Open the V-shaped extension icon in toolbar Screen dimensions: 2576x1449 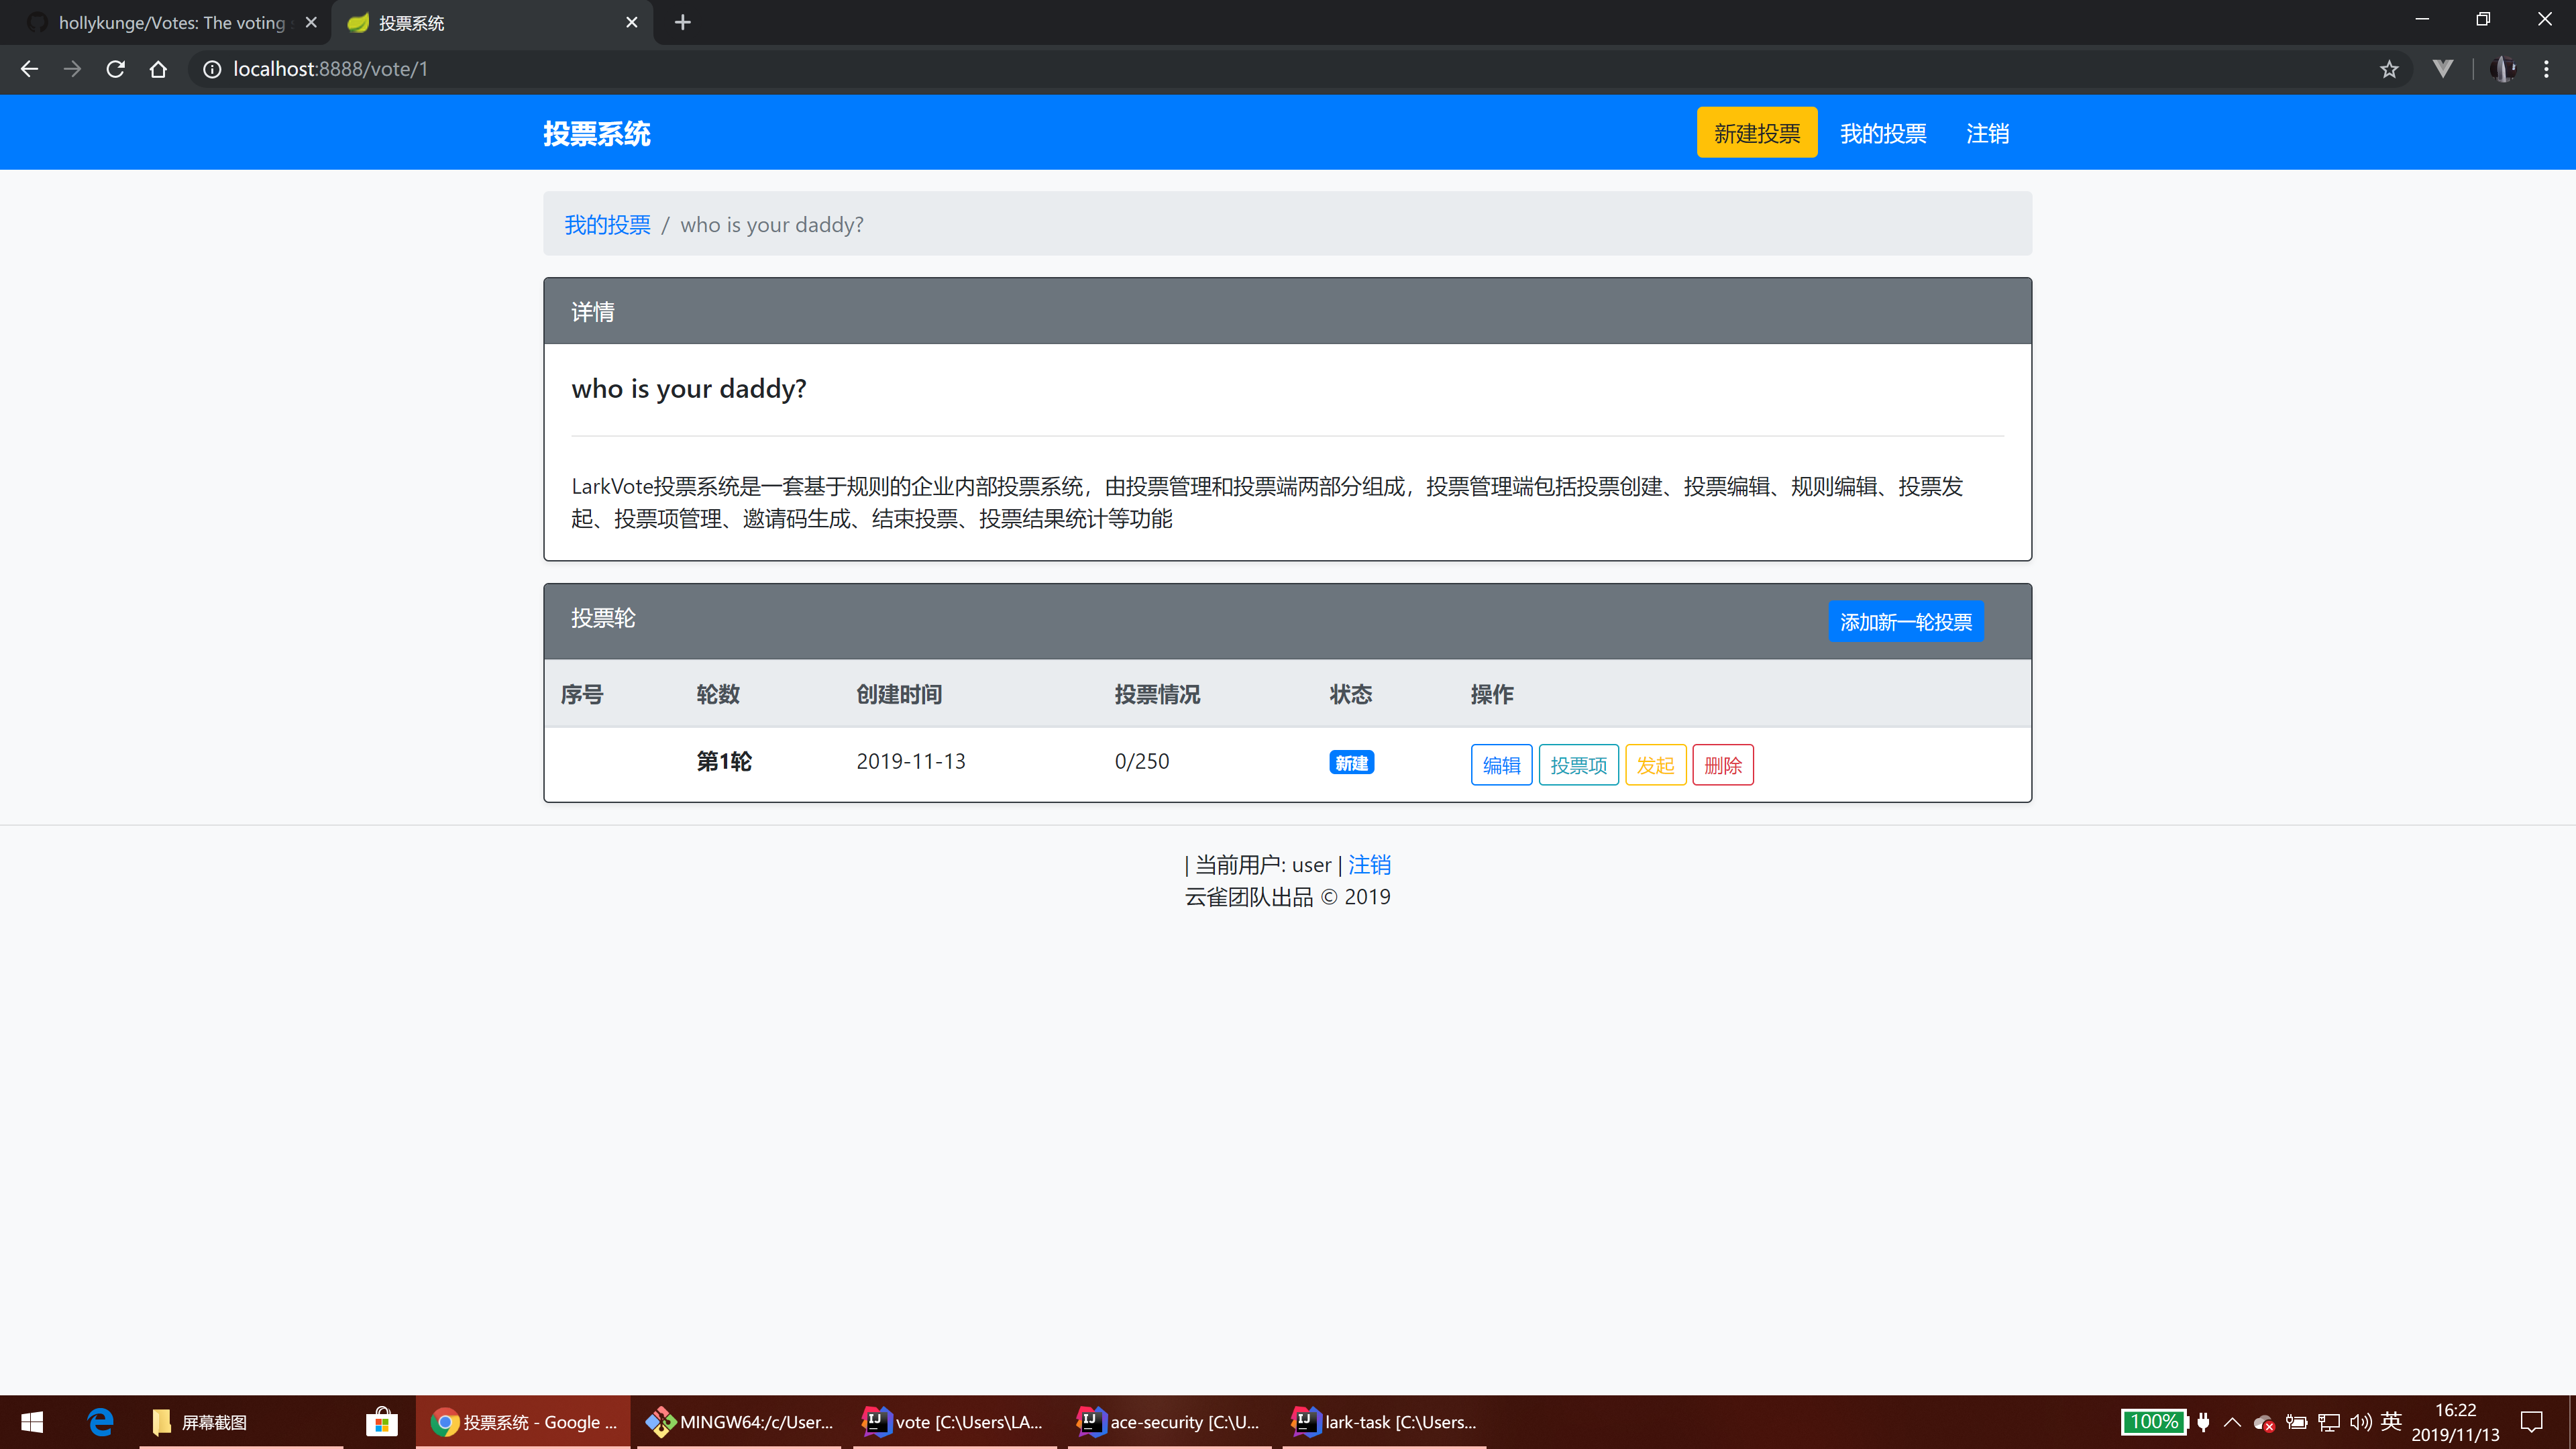(2443, 69)
